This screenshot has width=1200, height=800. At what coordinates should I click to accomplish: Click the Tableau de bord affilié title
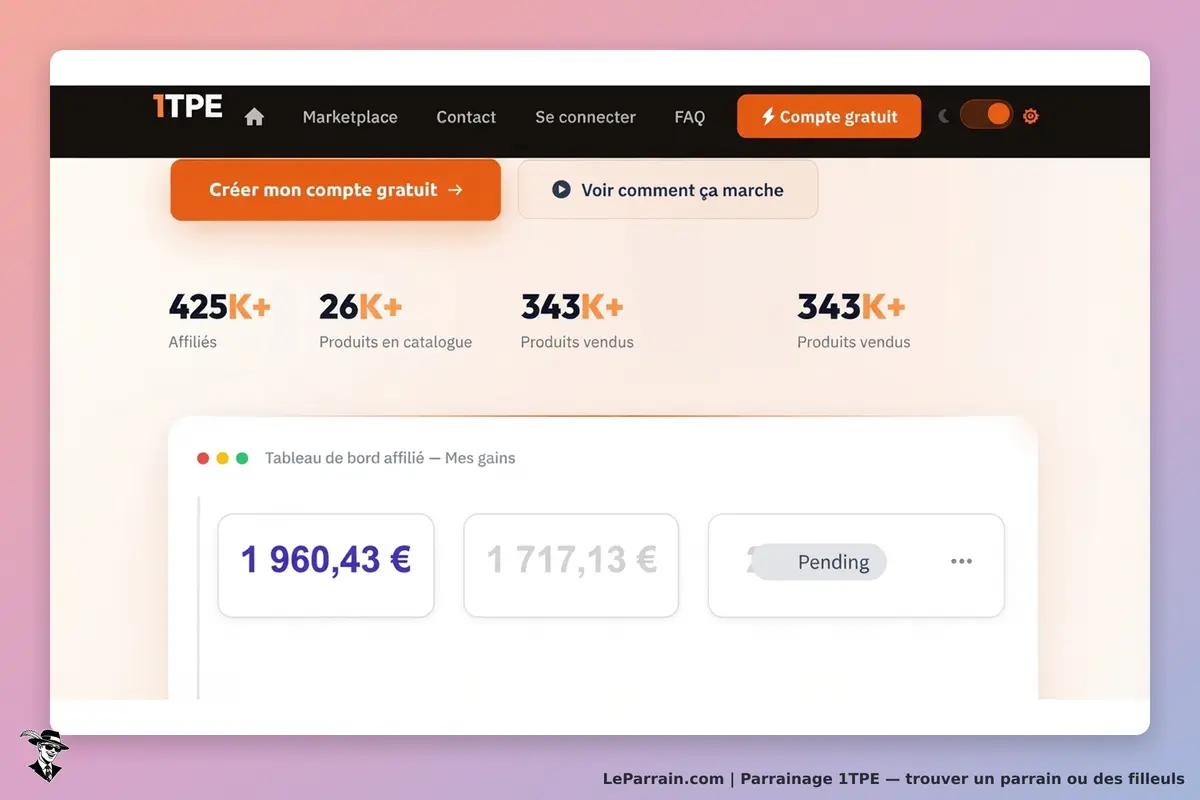coord(390,458)
